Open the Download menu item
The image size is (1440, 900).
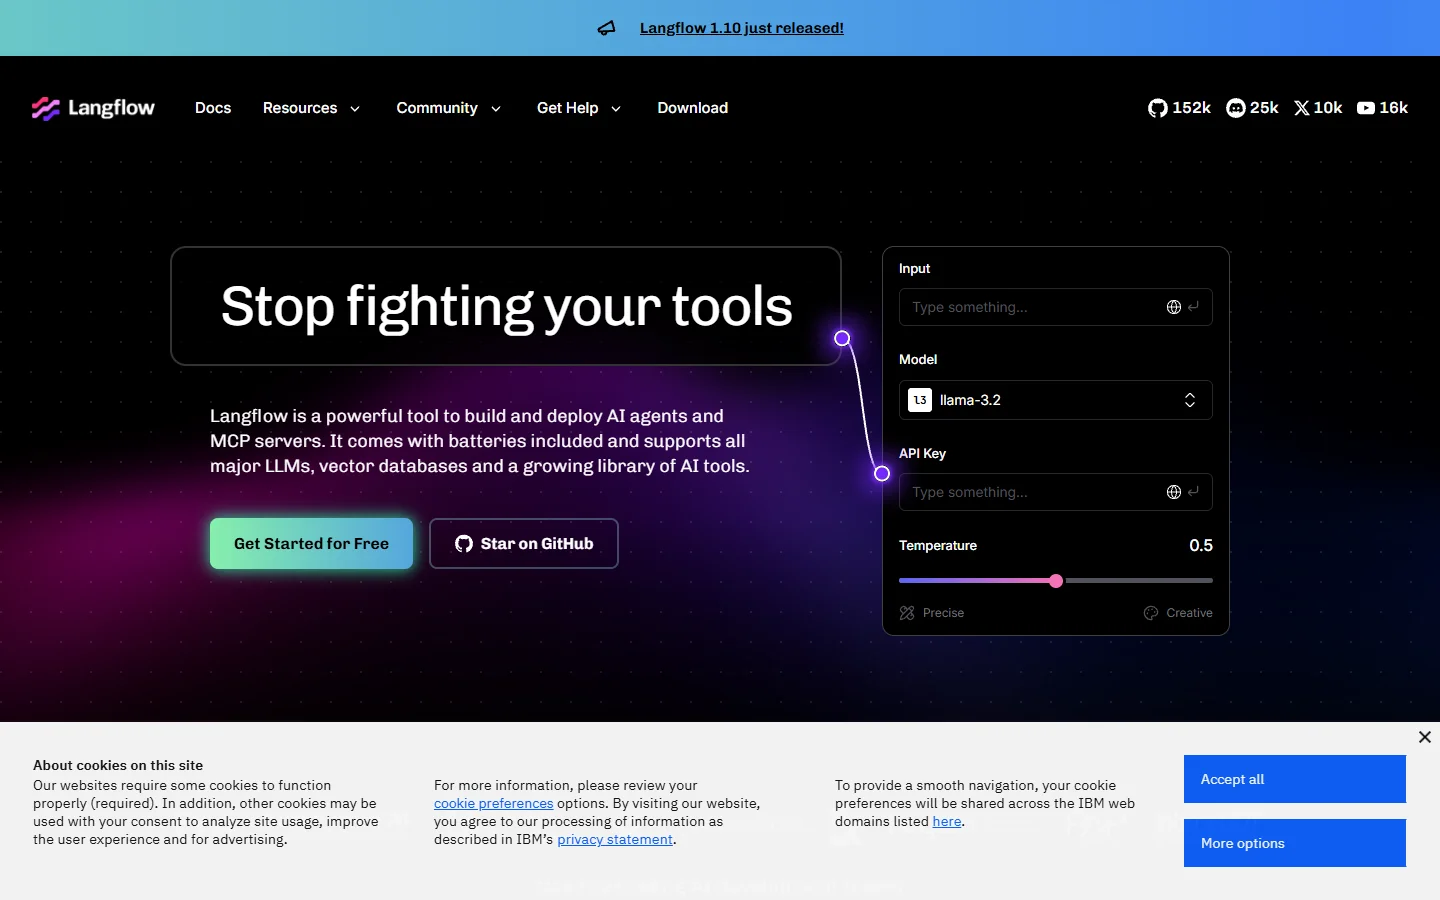[x=693, y=108]
